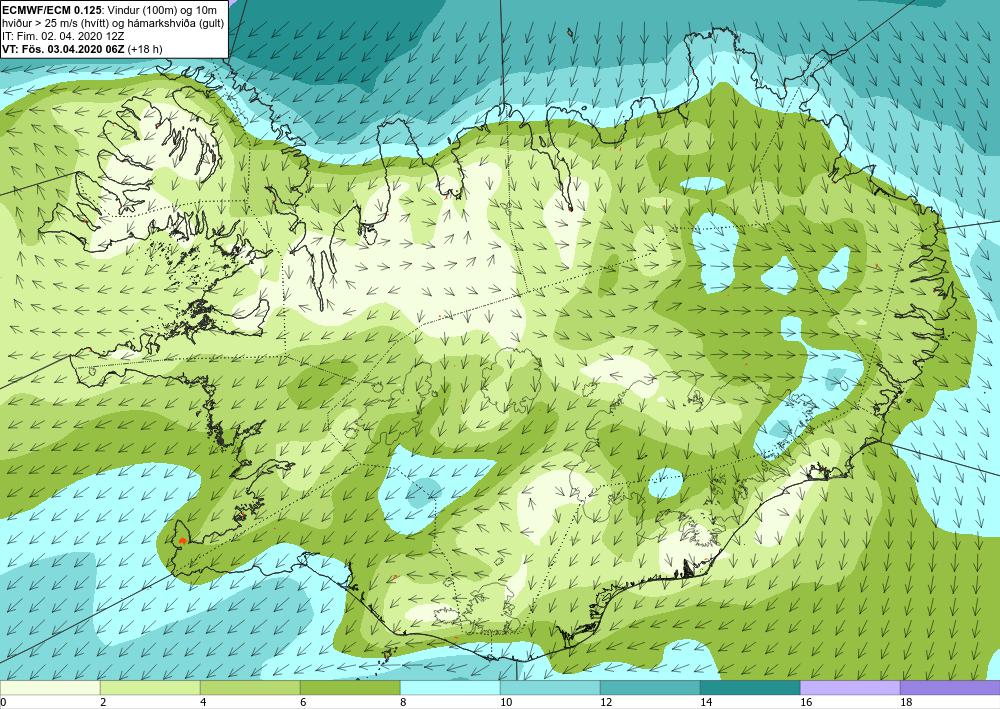Click the '10' label on the wind scale
Viewport: 1000px width, 709px height.
click(x=506, y=703)
